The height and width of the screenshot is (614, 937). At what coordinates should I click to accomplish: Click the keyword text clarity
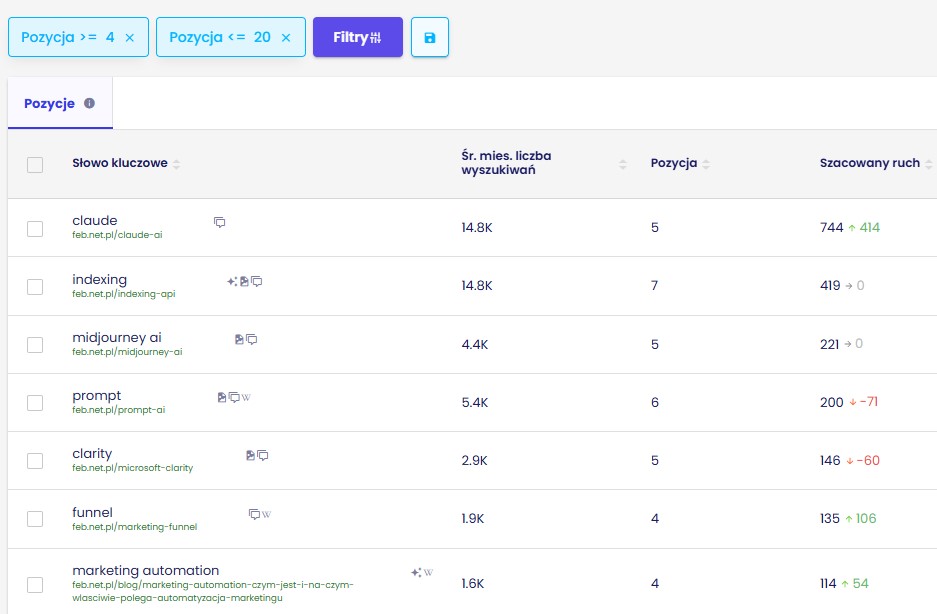[x=92, y=454]
